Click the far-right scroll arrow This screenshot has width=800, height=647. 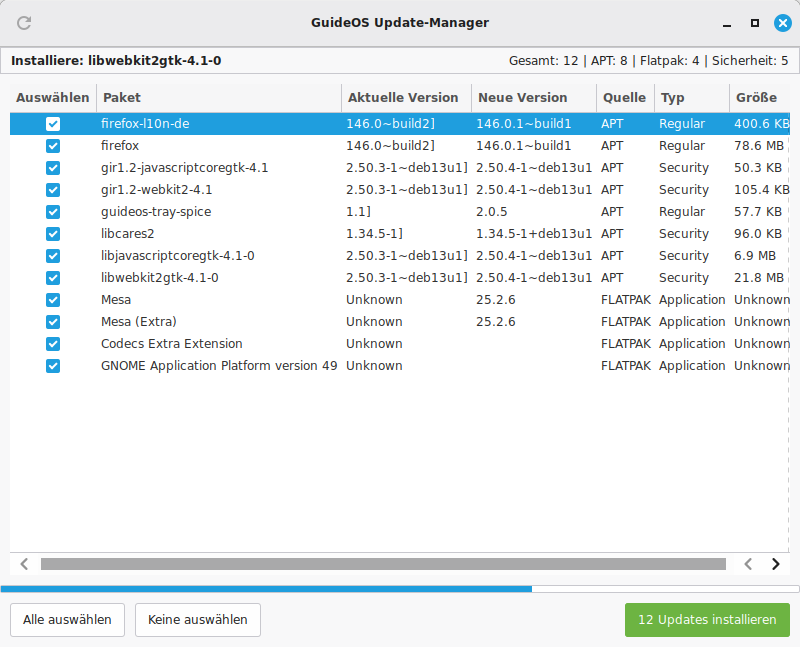pos(775,564)
